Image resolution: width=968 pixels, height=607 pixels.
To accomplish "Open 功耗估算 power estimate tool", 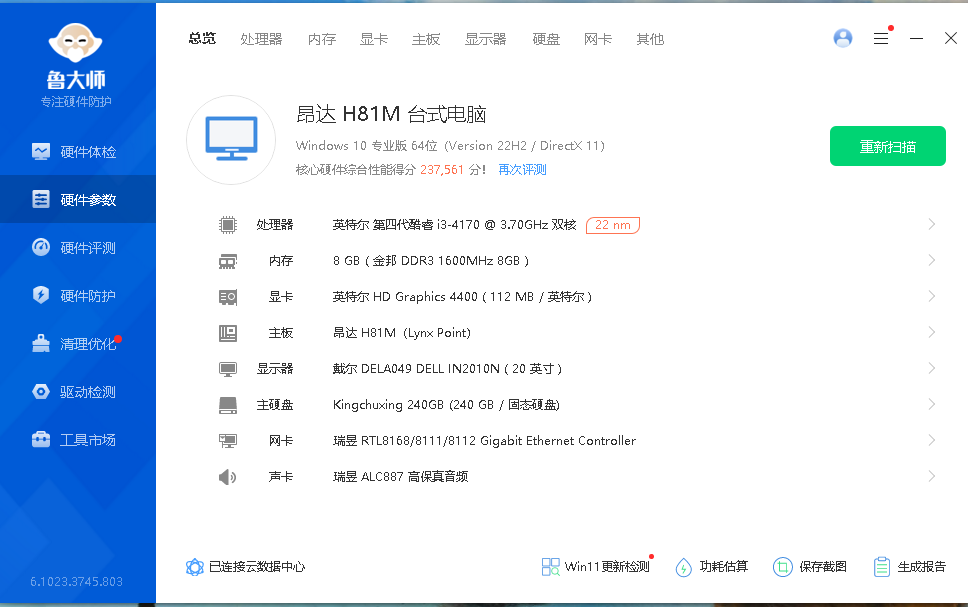I will 712,567.
